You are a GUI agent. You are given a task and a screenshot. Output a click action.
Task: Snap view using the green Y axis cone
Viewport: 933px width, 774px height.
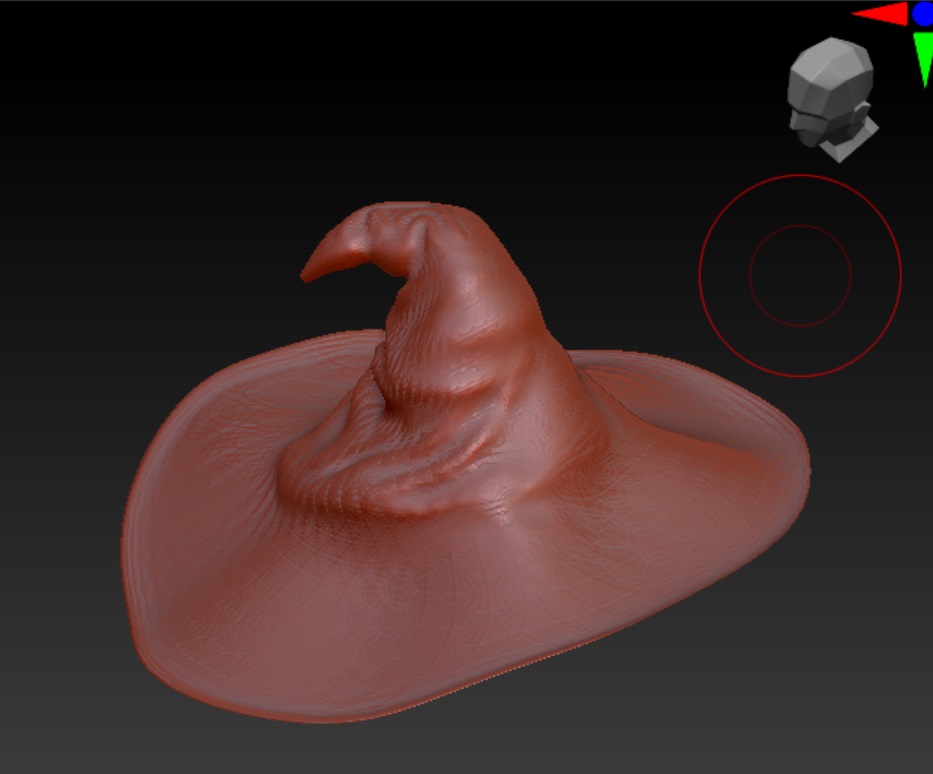point(923,60)
